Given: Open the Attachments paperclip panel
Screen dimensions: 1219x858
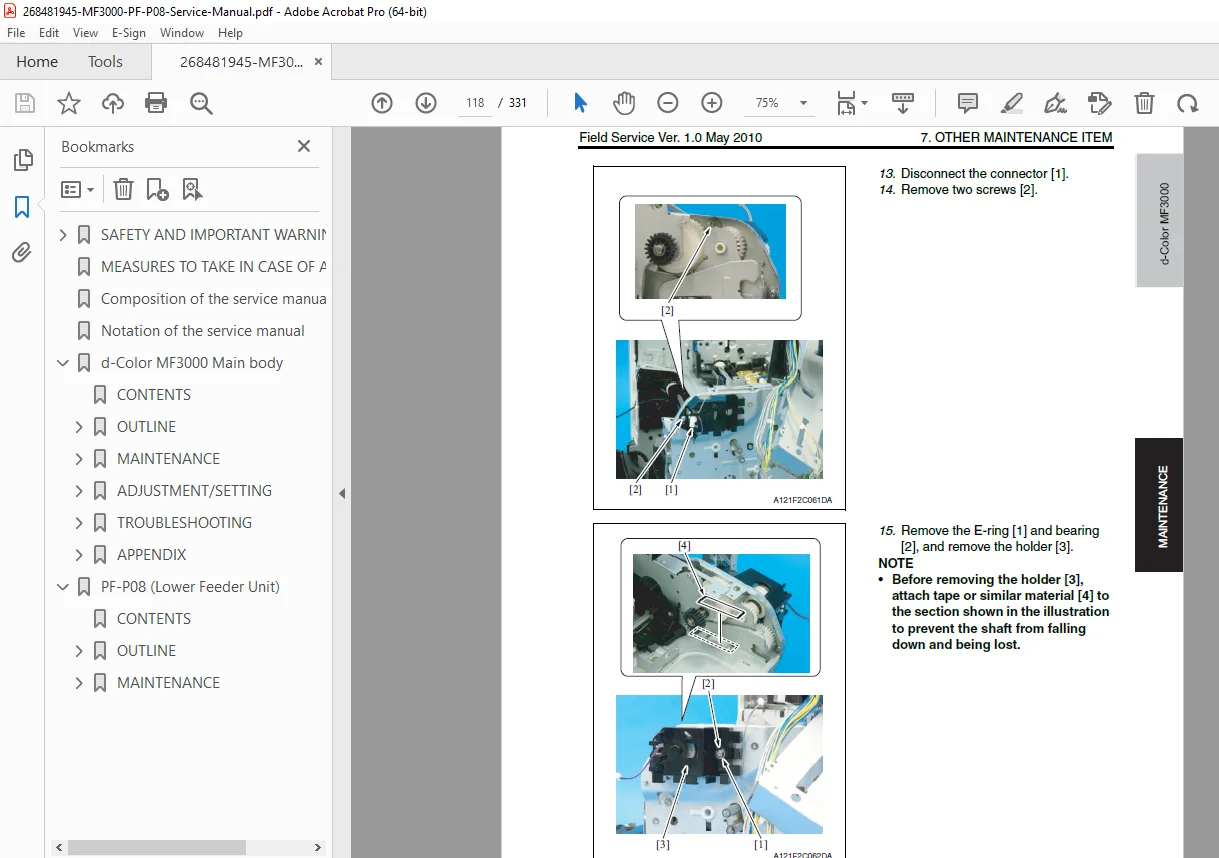Looking at the screenshot, I should [x=22, y=253].
